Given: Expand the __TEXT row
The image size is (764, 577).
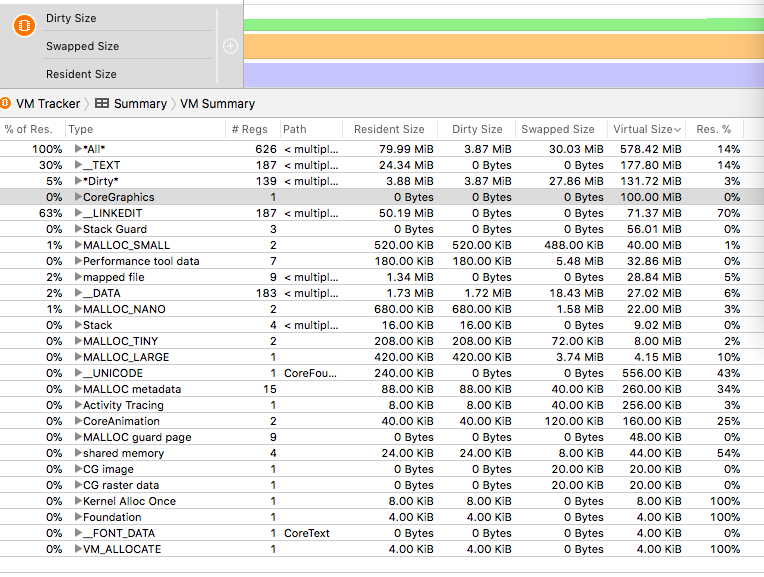Looking at the screenshot, I should (x=78, y=165).
